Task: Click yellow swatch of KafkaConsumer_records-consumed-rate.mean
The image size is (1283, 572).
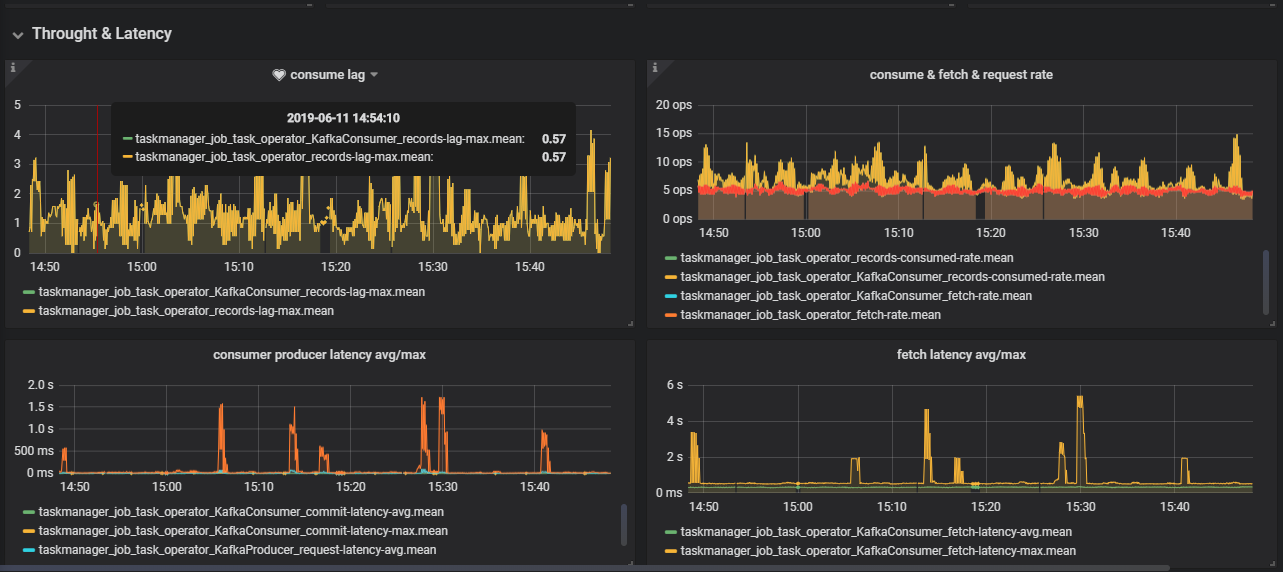Action: point(671,277)
